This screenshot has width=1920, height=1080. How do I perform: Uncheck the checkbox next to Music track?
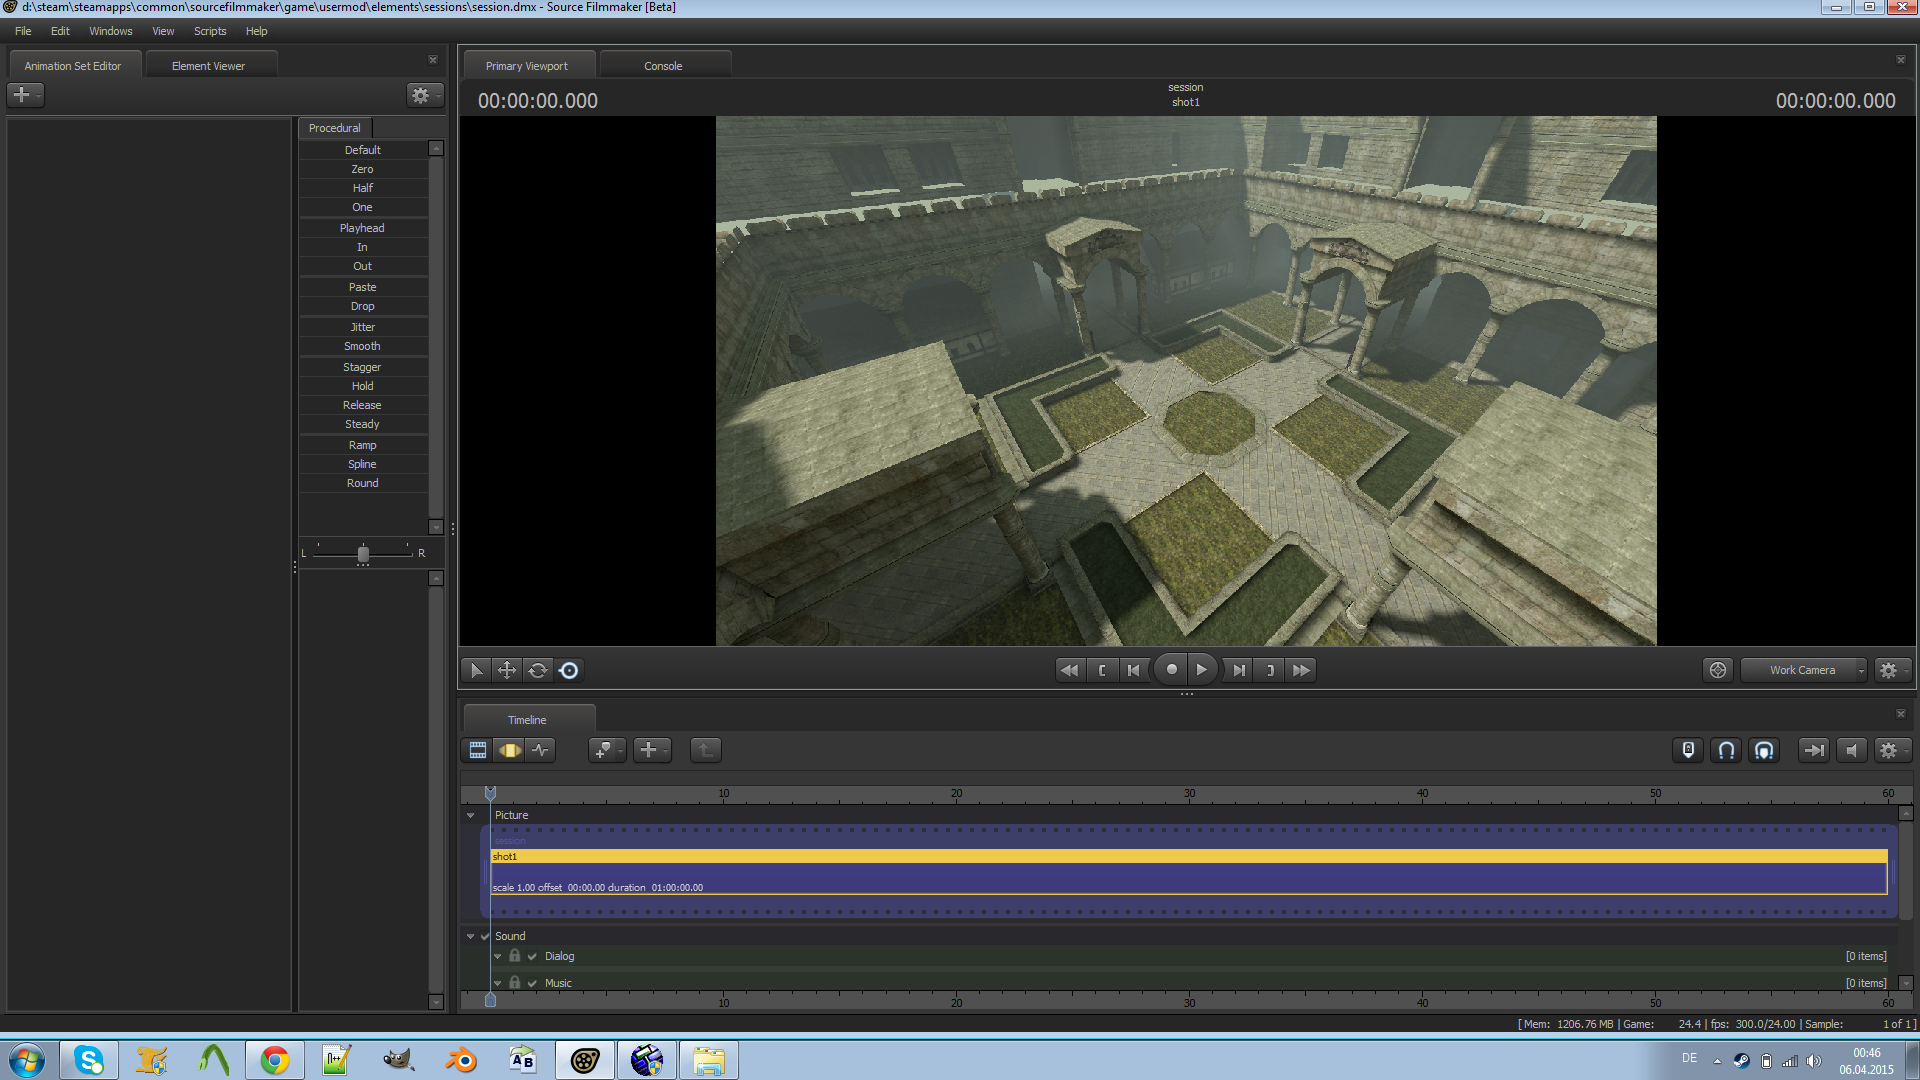531,983
